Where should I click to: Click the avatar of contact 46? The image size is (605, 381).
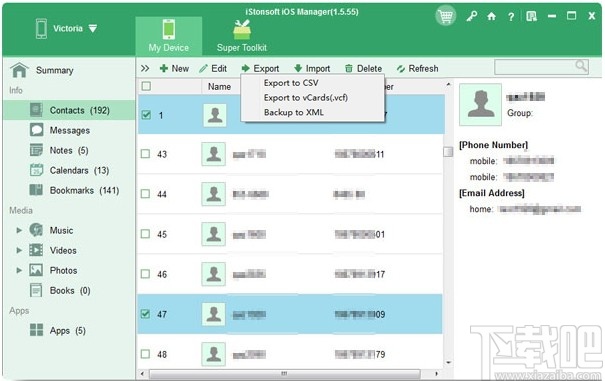click(213, 274)
